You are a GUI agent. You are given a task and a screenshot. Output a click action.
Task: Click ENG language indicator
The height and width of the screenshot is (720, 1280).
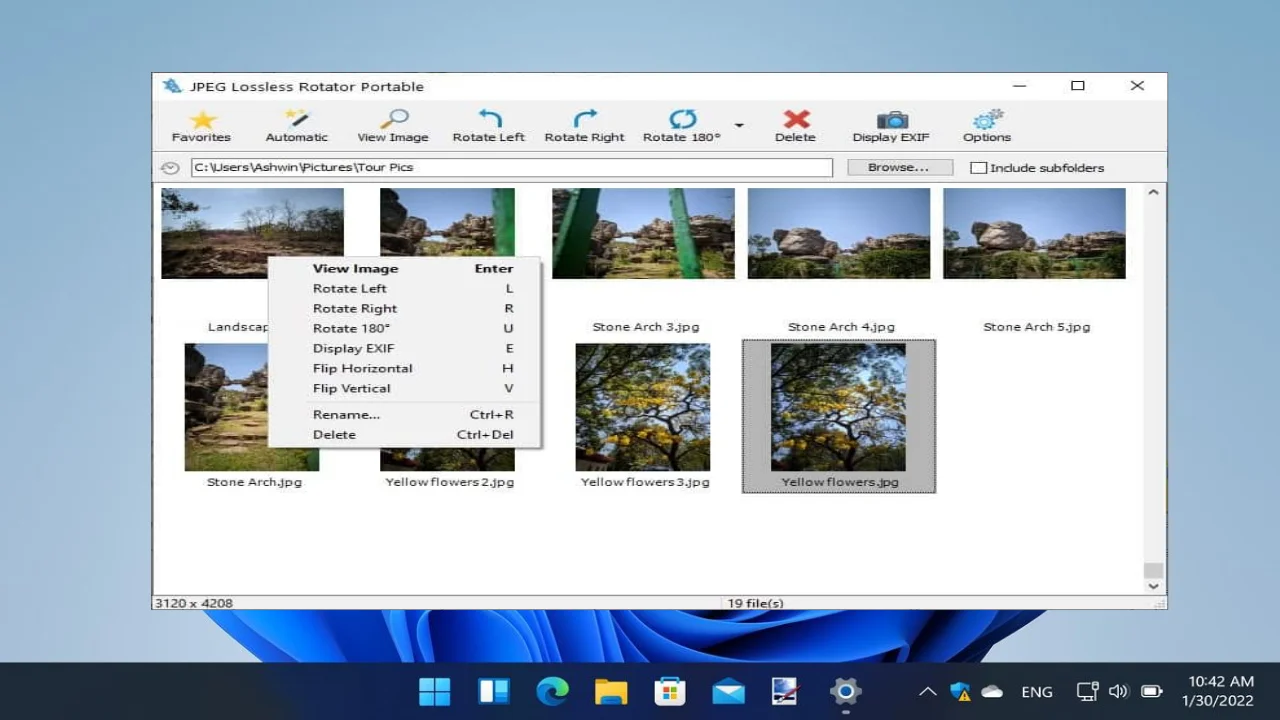pos(1037,691)
